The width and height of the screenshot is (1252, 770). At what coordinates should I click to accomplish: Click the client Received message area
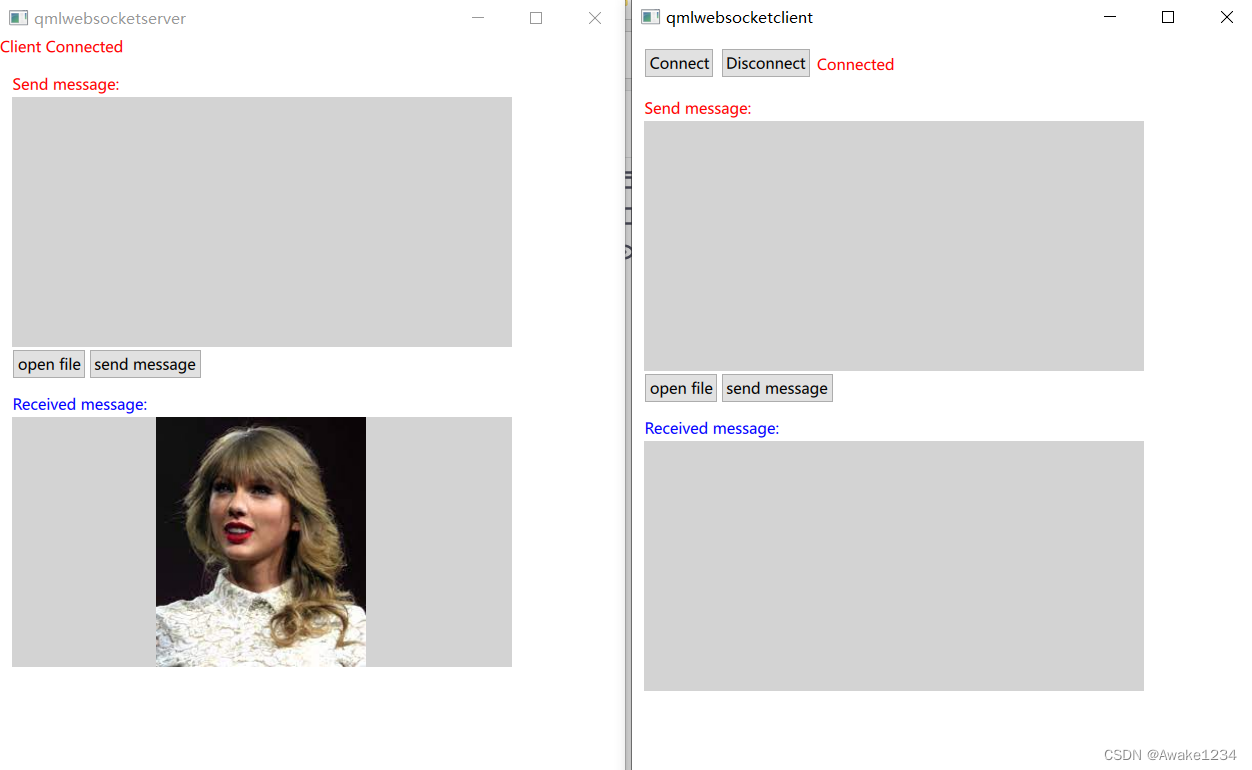pos(894,566)
